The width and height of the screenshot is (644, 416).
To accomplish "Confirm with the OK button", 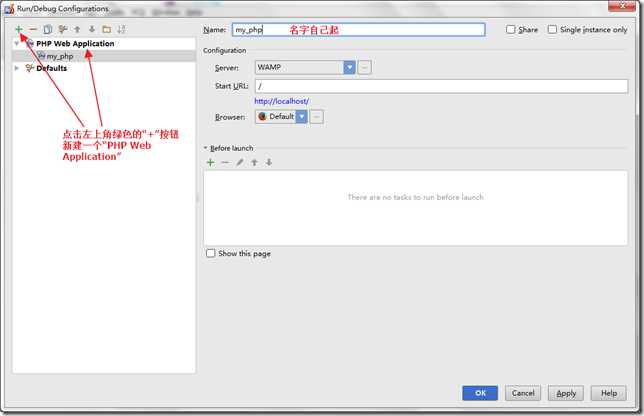I will 480,393.
